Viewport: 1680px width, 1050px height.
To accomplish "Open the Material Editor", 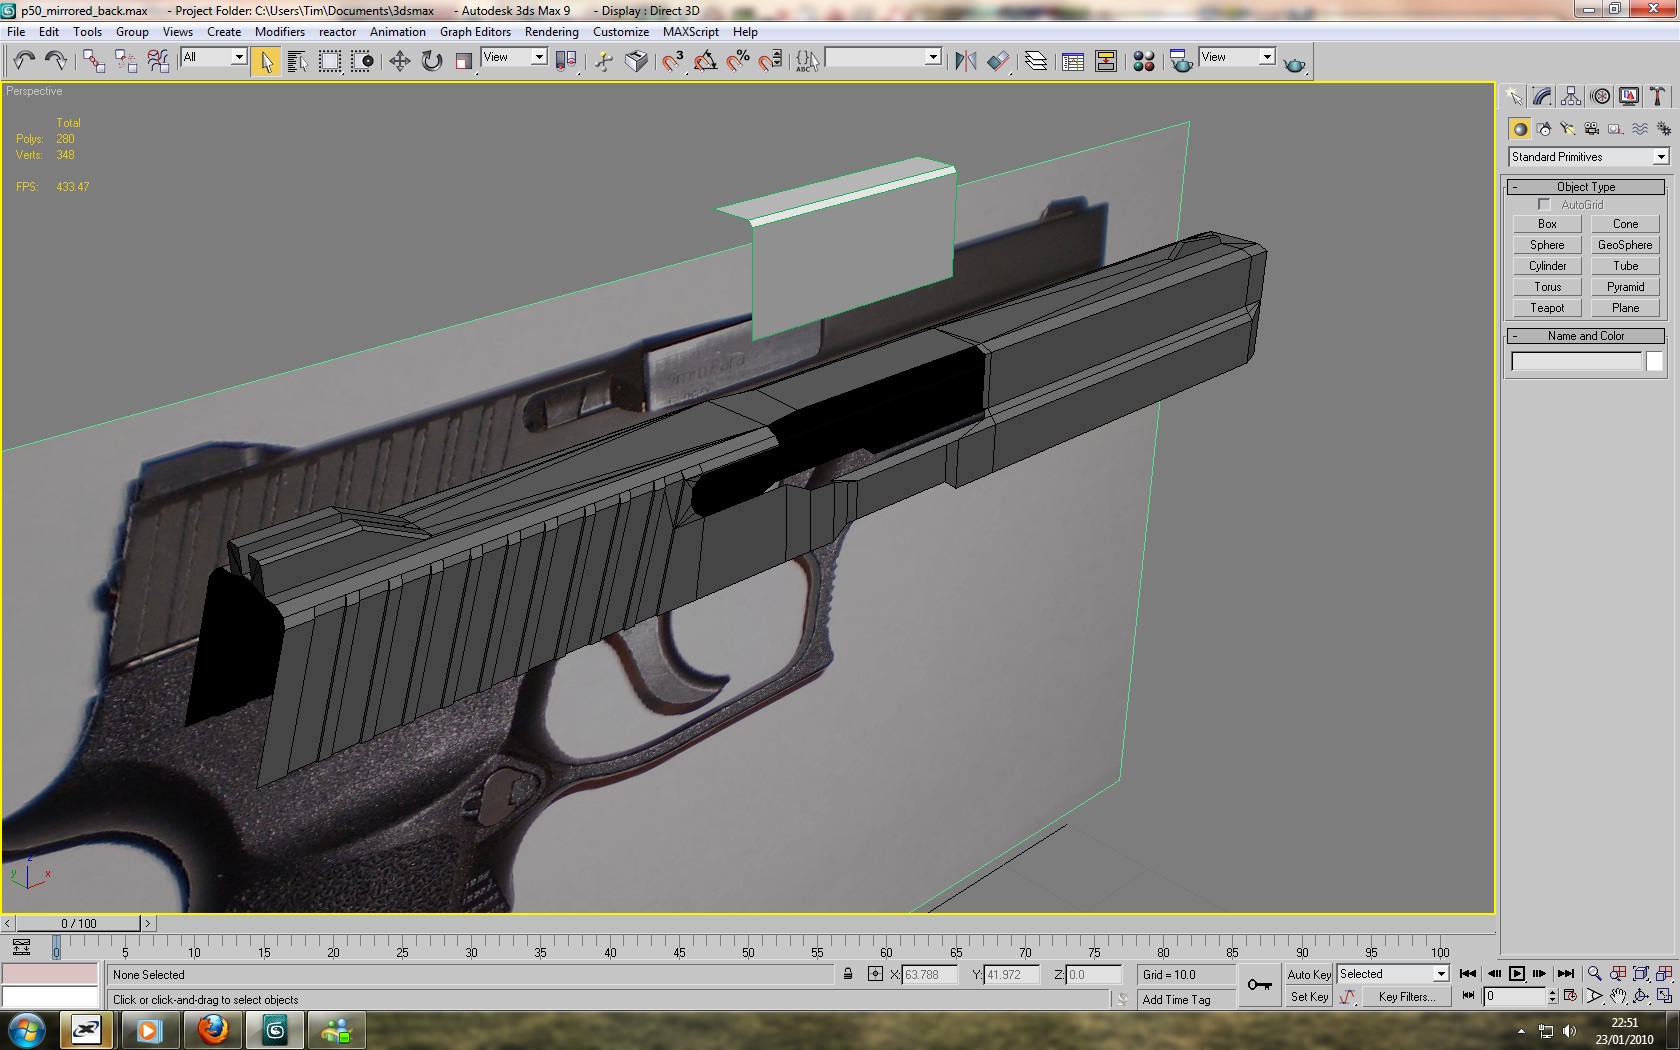I will (x=1144, y=62).
